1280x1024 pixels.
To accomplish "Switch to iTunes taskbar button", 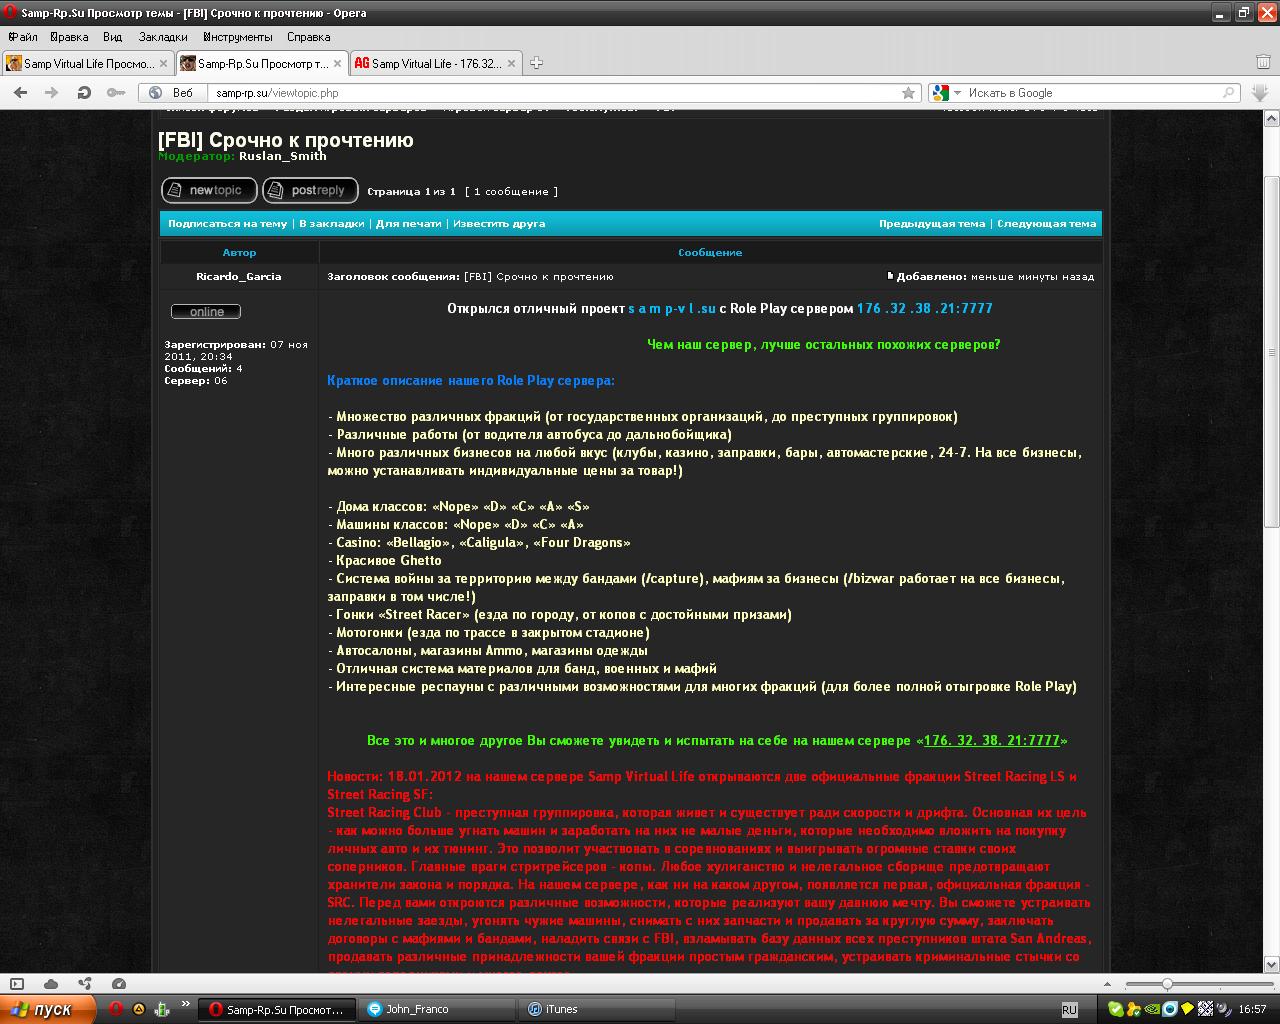I will (x=596, y=1010).
